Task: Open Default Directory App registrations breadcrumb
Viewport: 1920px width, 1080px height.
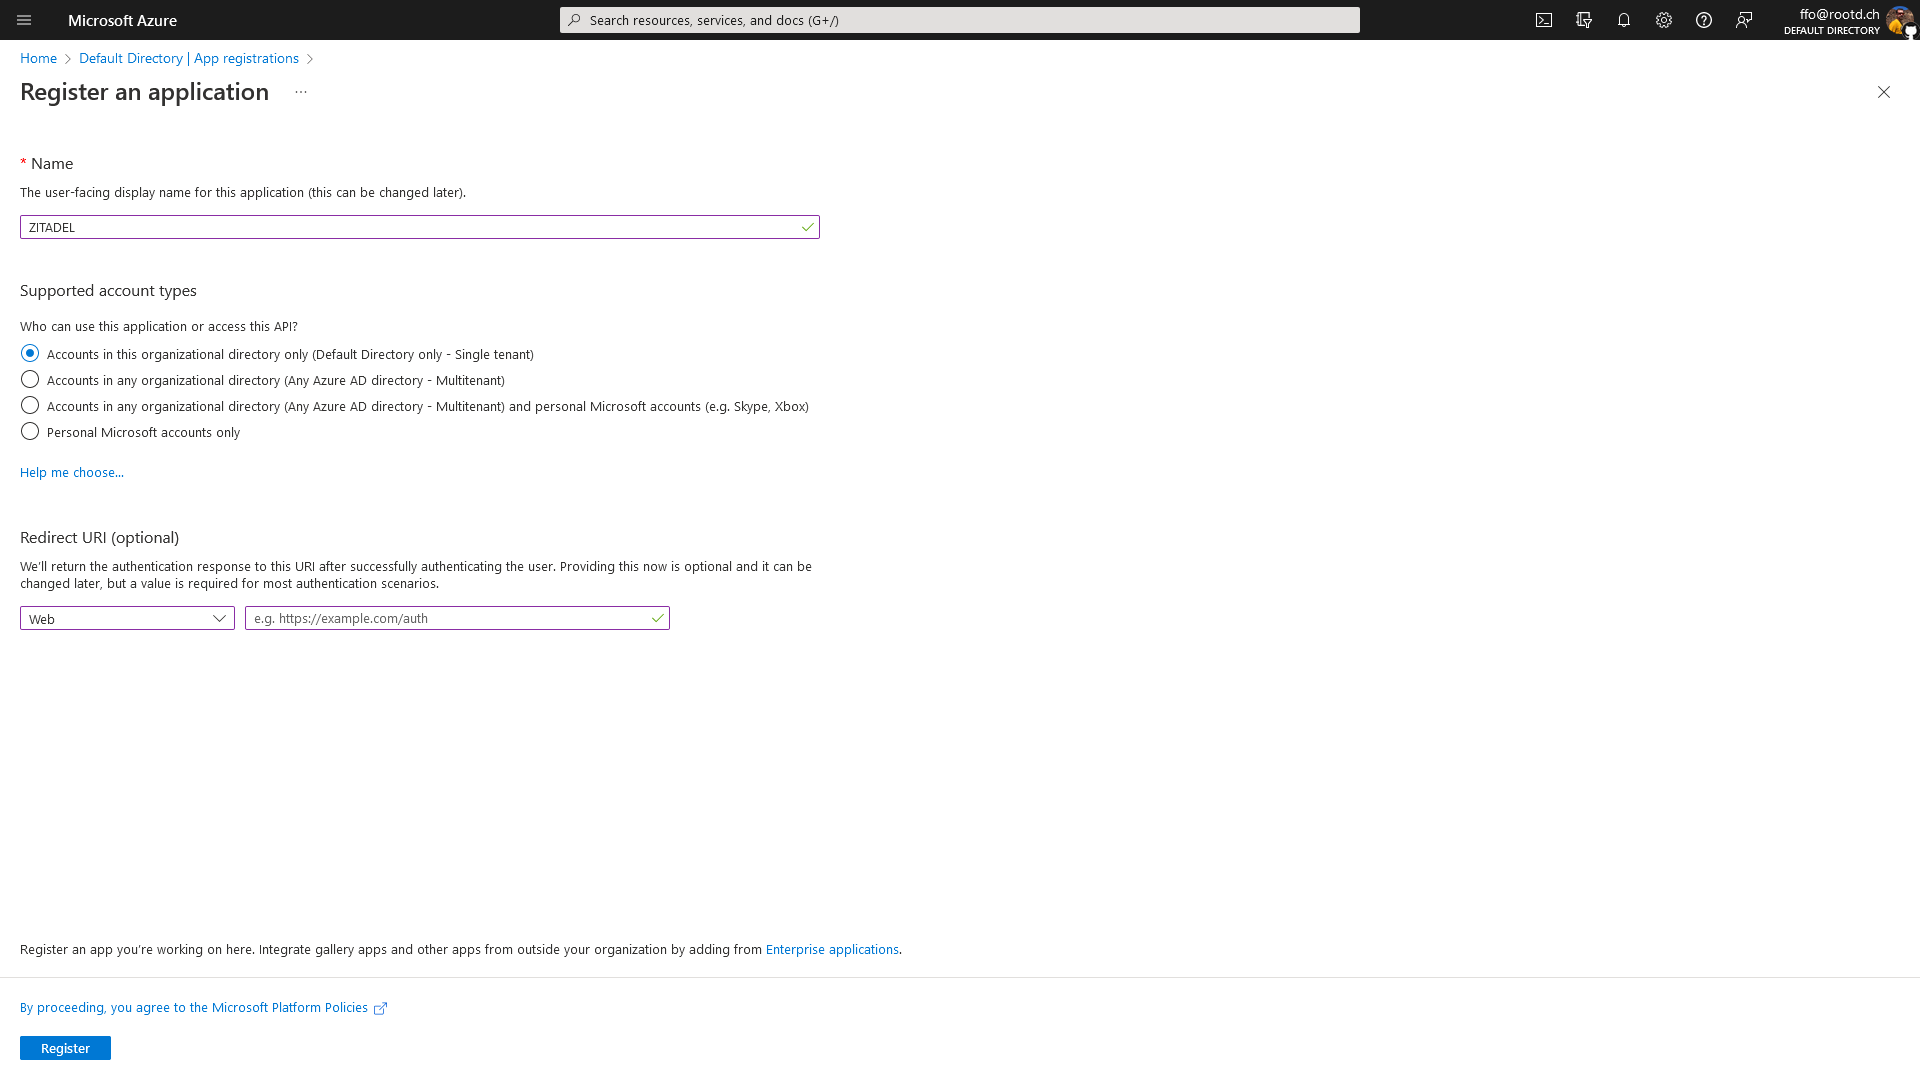Action: (189, 58)
